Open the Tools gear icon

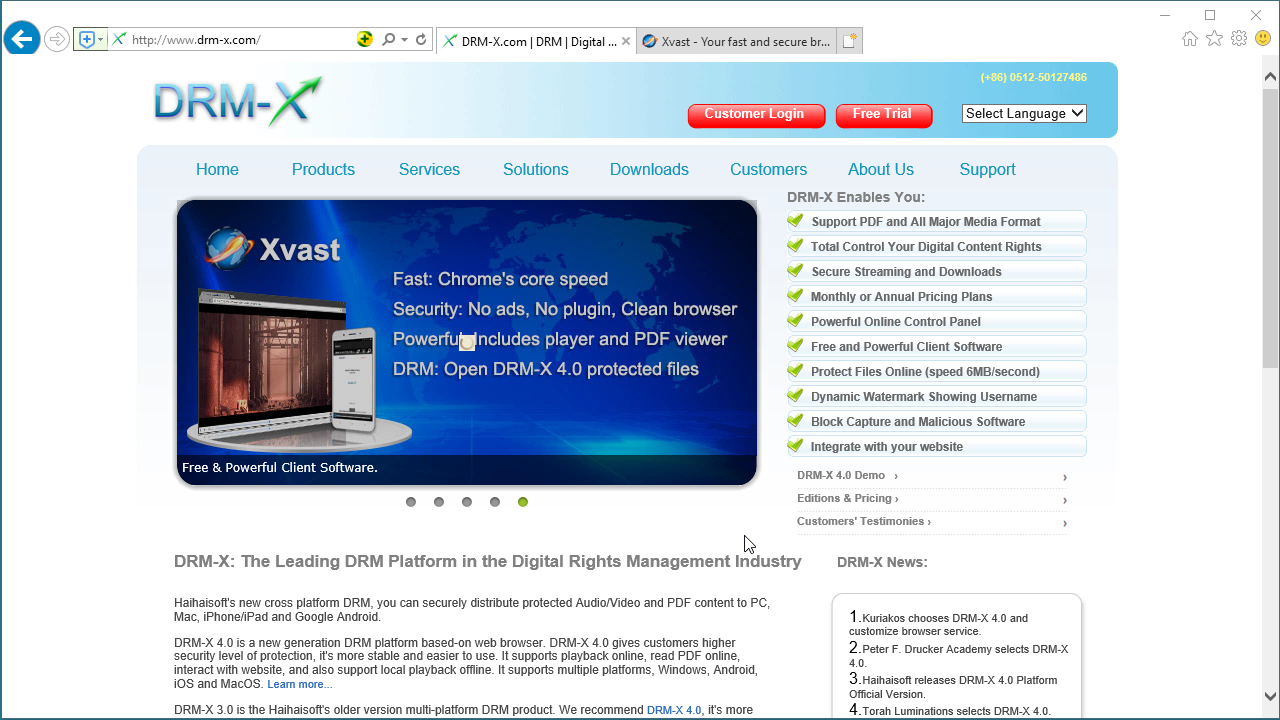click(1239, 39)
